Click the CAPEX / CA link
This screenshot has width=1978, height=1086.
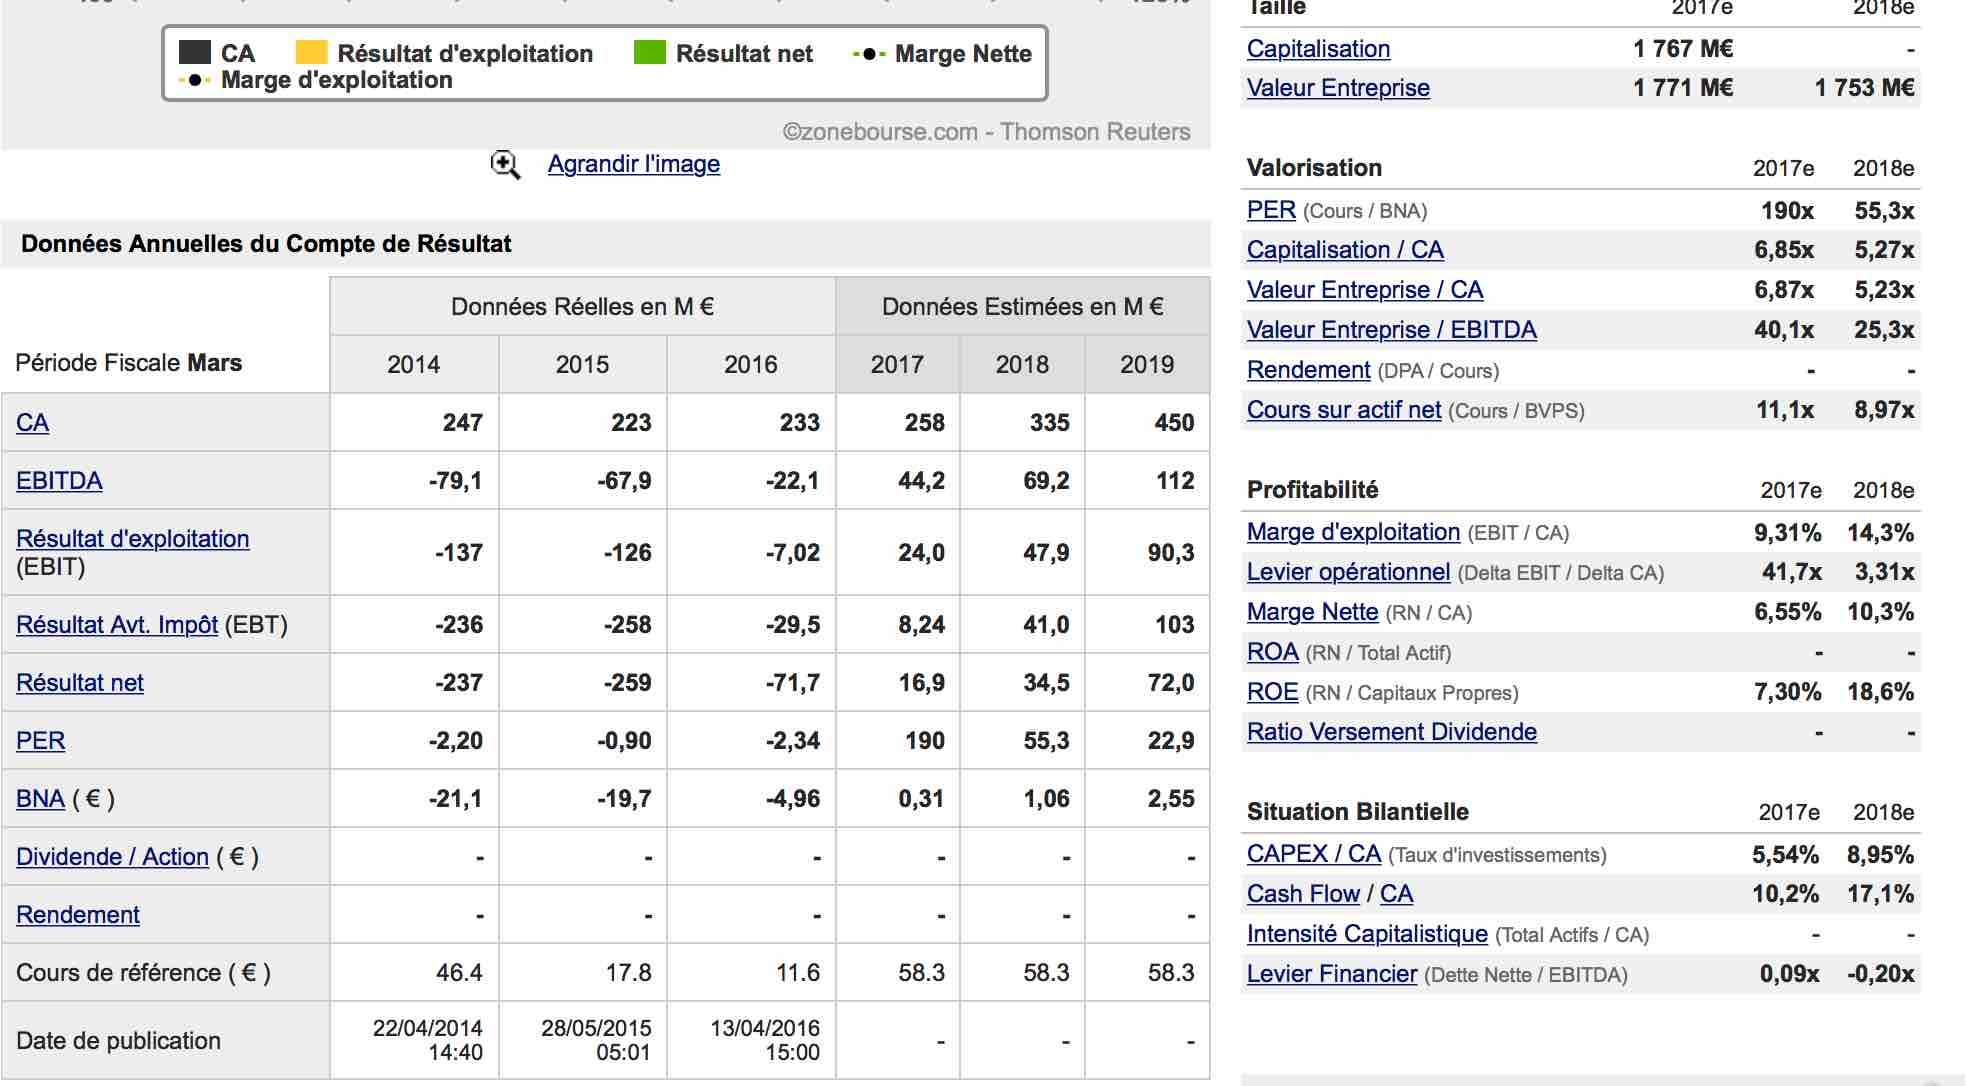(x=1313, y=854)
